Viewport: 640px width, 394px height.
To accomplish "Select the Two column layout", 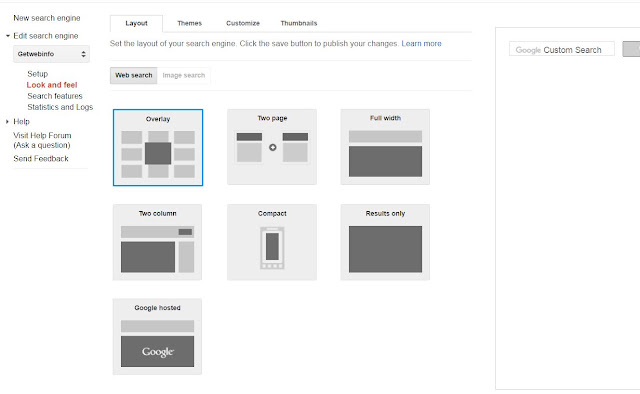I will (x=157, y=242).
